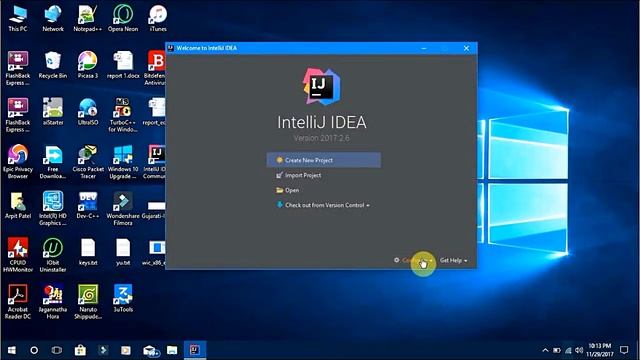Select the Wondershare Filmora shortcut
640x360 pixels.
(123, 208)
